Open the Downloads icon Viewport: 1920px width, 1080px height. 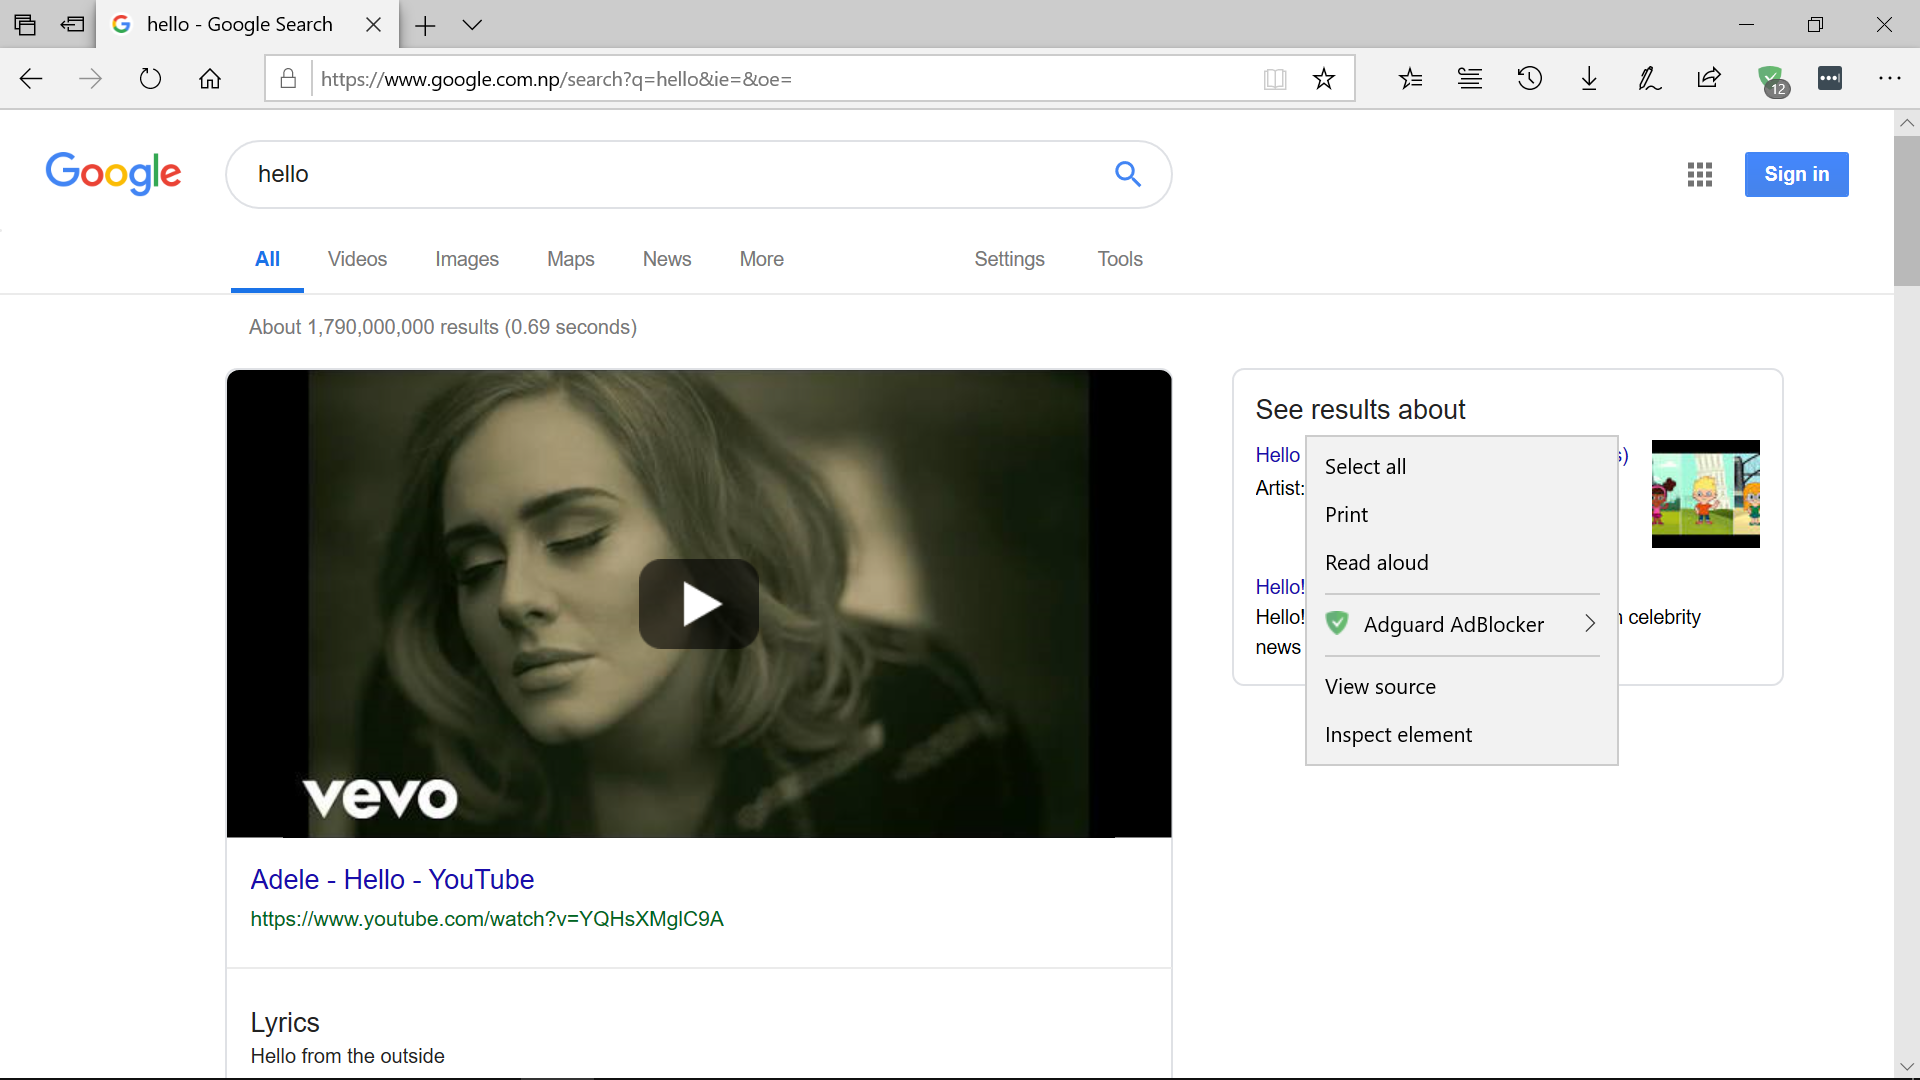(1589, 79)
